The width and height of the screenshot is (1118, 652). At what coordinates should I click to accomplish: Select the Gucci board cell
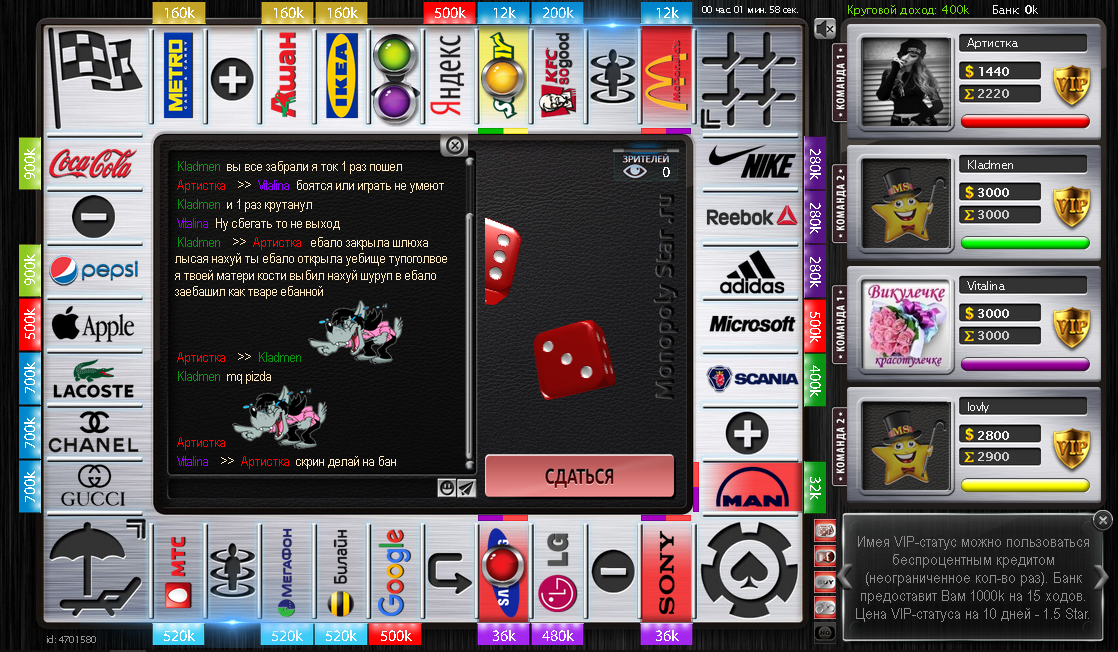point(93,487)
